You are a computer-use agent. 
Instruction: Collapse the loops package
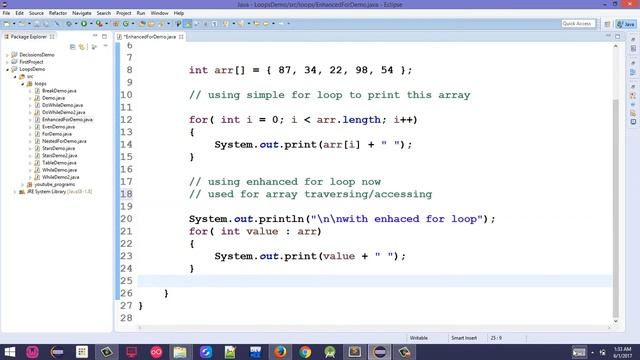tap(23, 84)
